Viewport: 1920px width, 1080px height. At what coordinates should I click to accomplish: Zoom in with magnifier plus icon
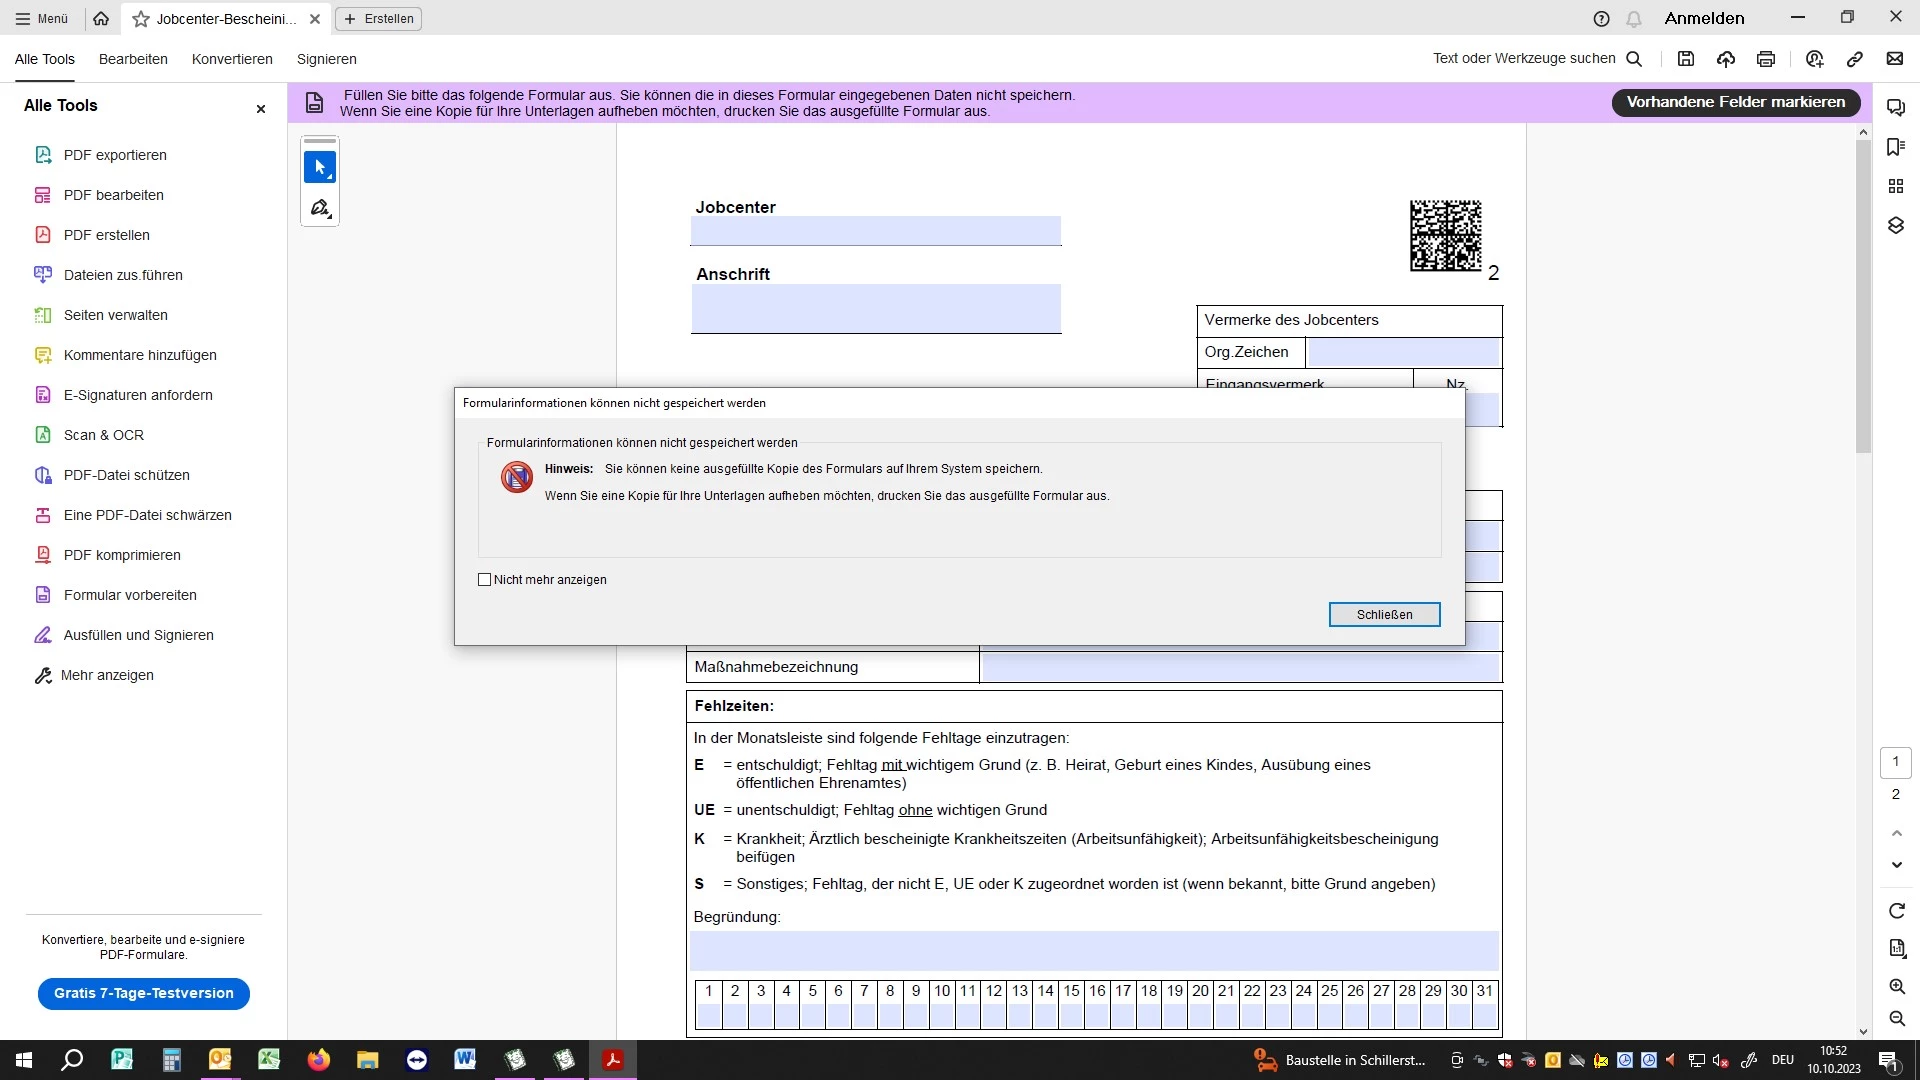click(x=1897, y=987)
